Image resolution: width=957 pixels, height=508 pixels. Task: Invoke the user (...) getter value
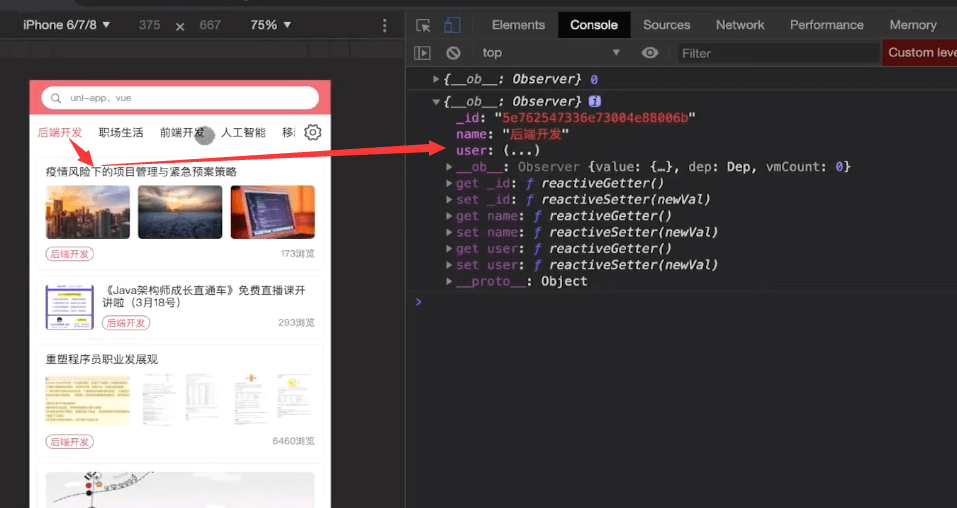point(521,150)
